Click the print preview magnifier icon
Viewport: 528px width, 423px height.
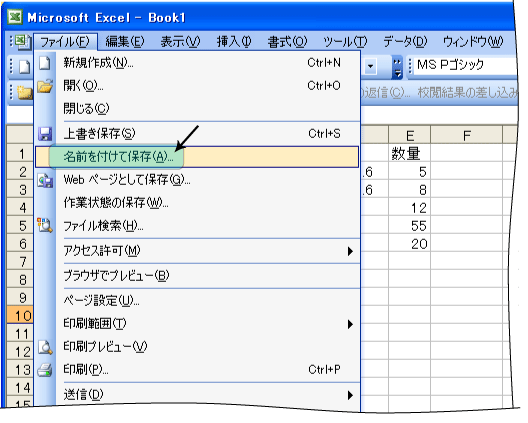click(45, 347)
